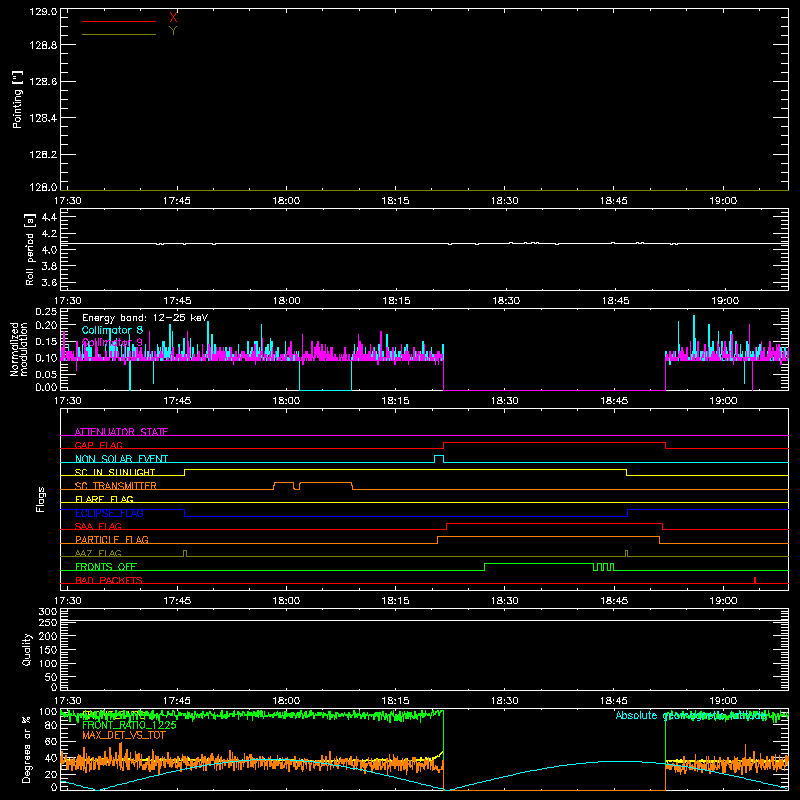
Task: Click the Normalized modulation axis title
Action: coord(19,349)
